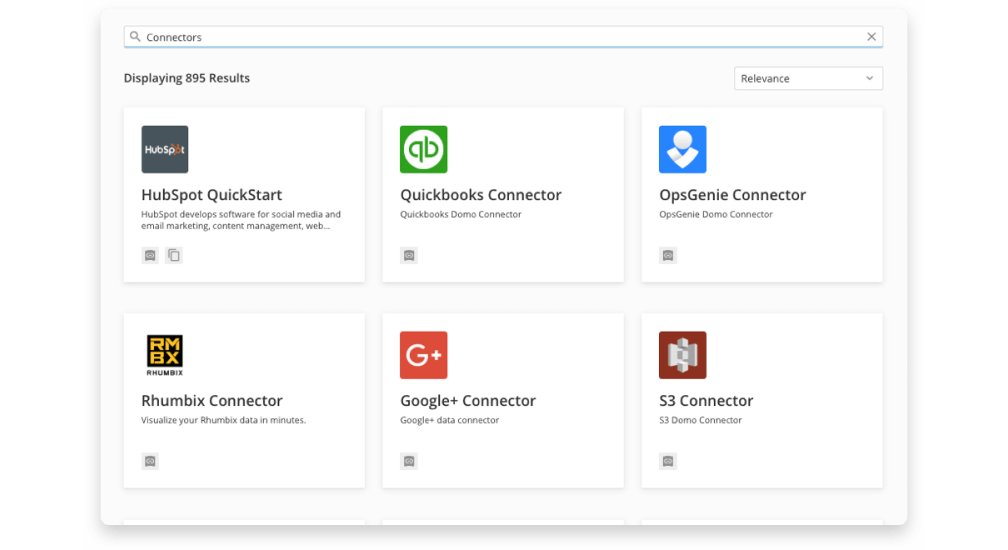
Task: Open the Relevance sort dropdown
Action: (808, 78)
